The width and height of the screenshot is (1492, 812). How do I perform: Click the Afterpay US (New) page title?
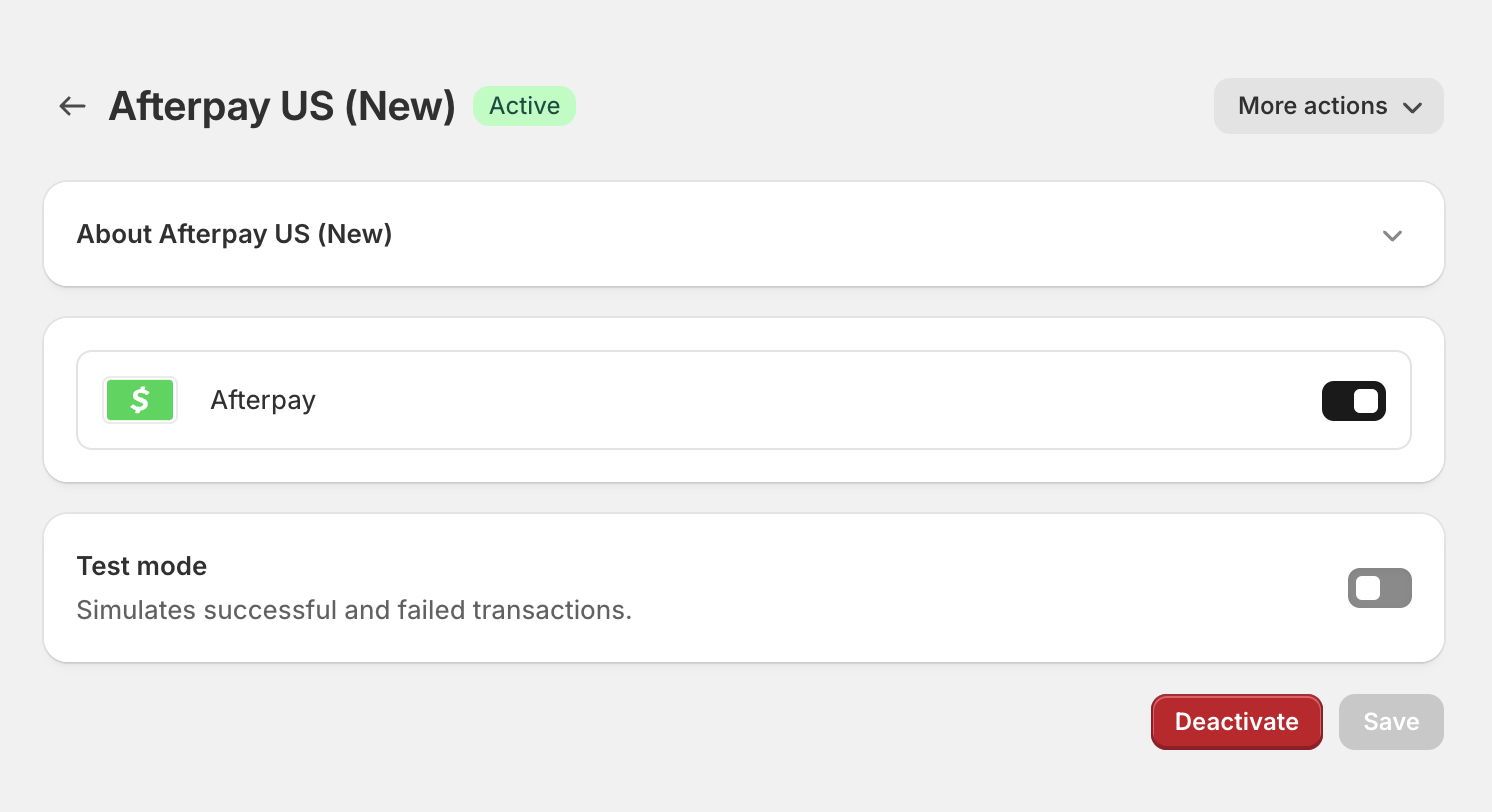(282, 106)
